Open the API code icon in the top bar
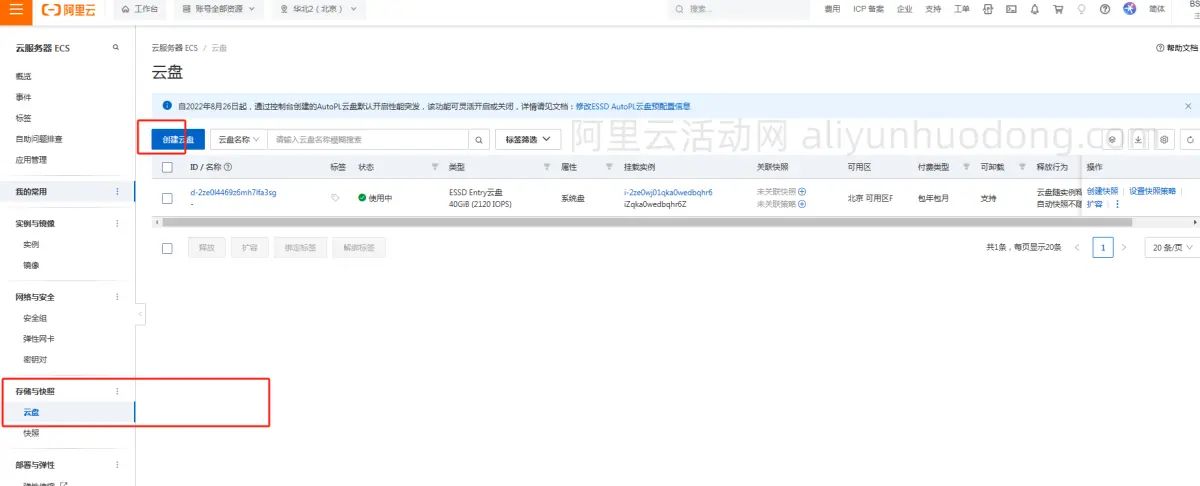This screenshot has height=486, width=1200. [x=988, y=9]
